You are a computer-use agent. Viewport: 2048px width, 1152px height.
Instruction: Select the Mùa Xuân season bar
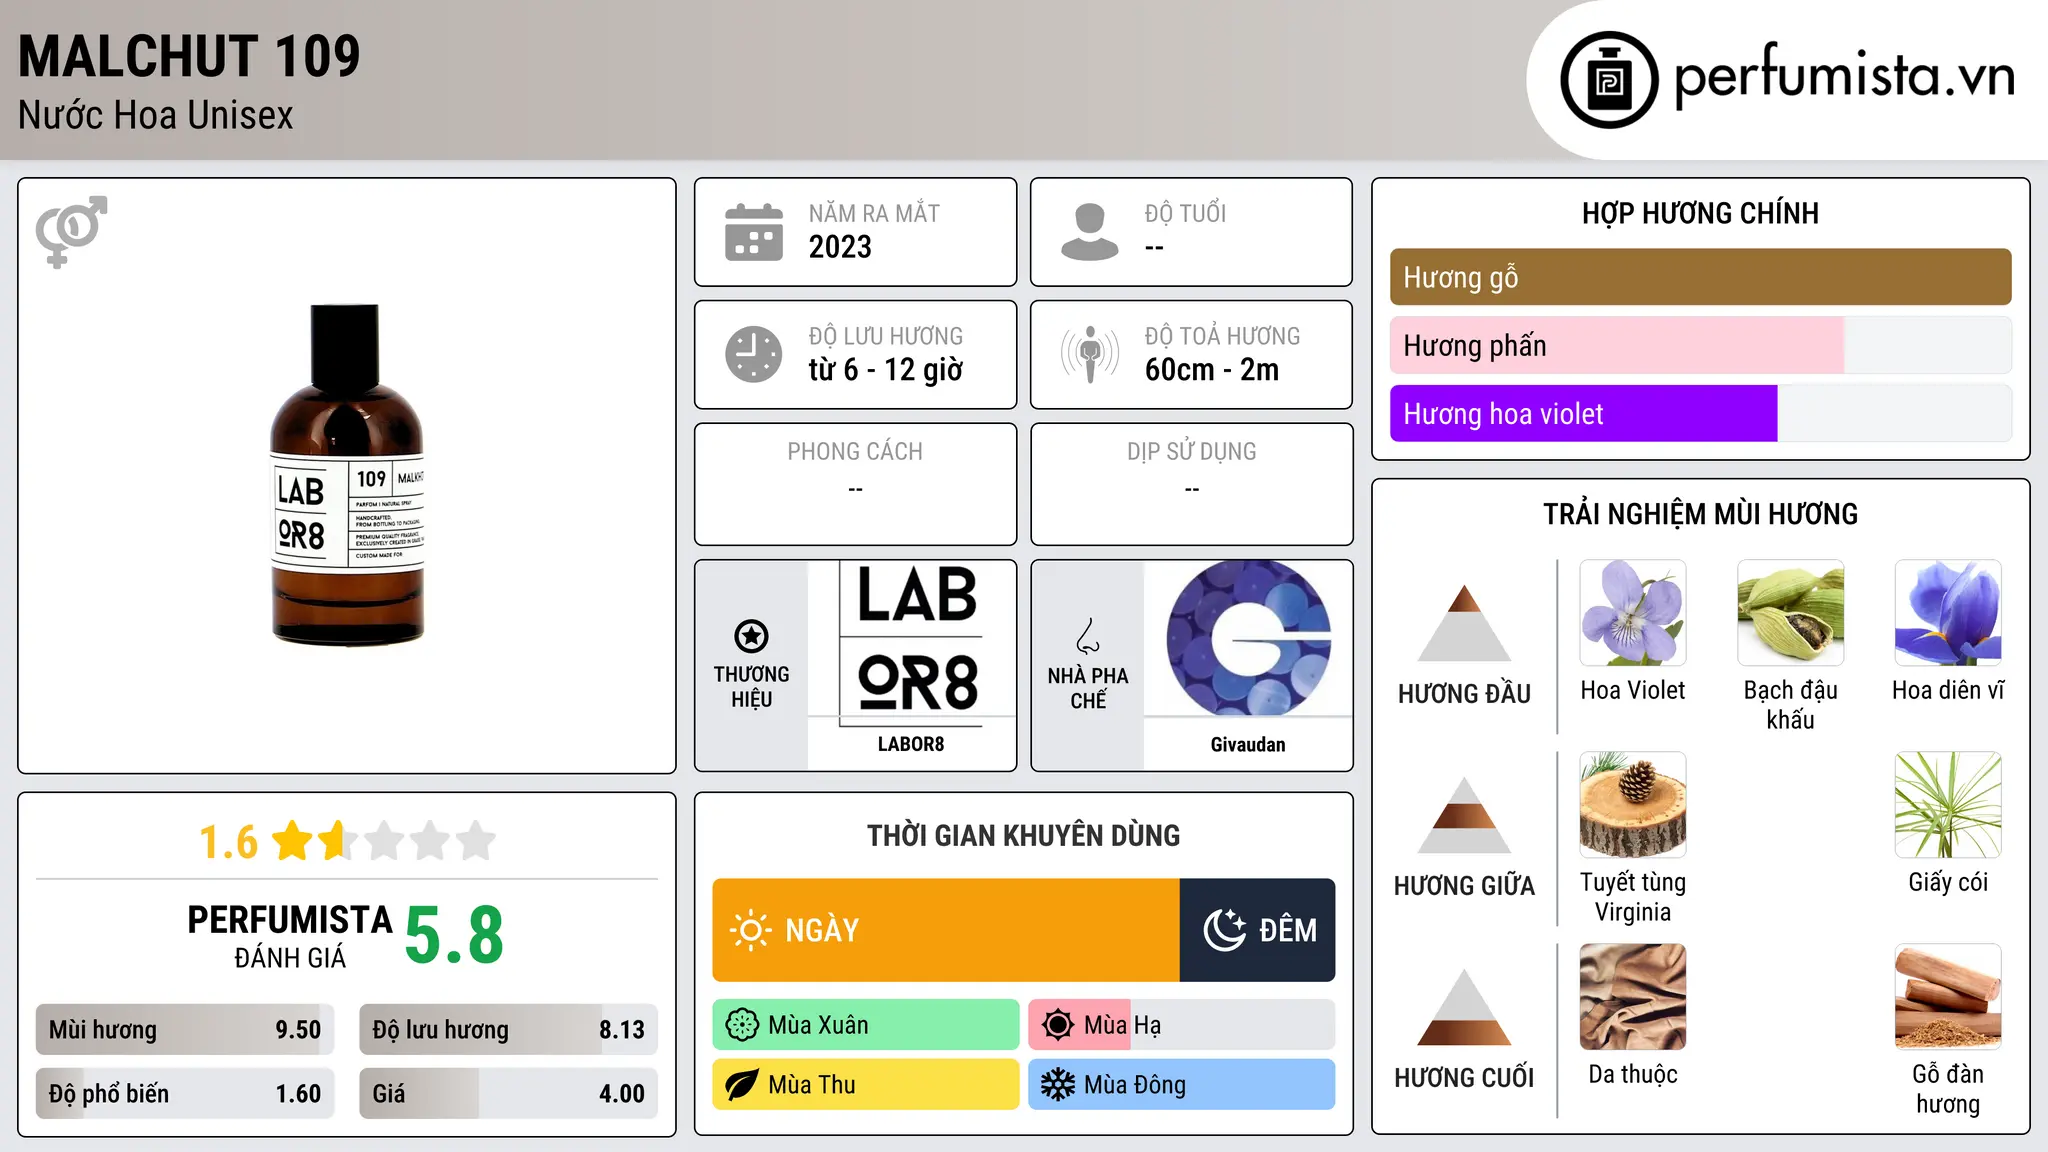[866, 1025]
